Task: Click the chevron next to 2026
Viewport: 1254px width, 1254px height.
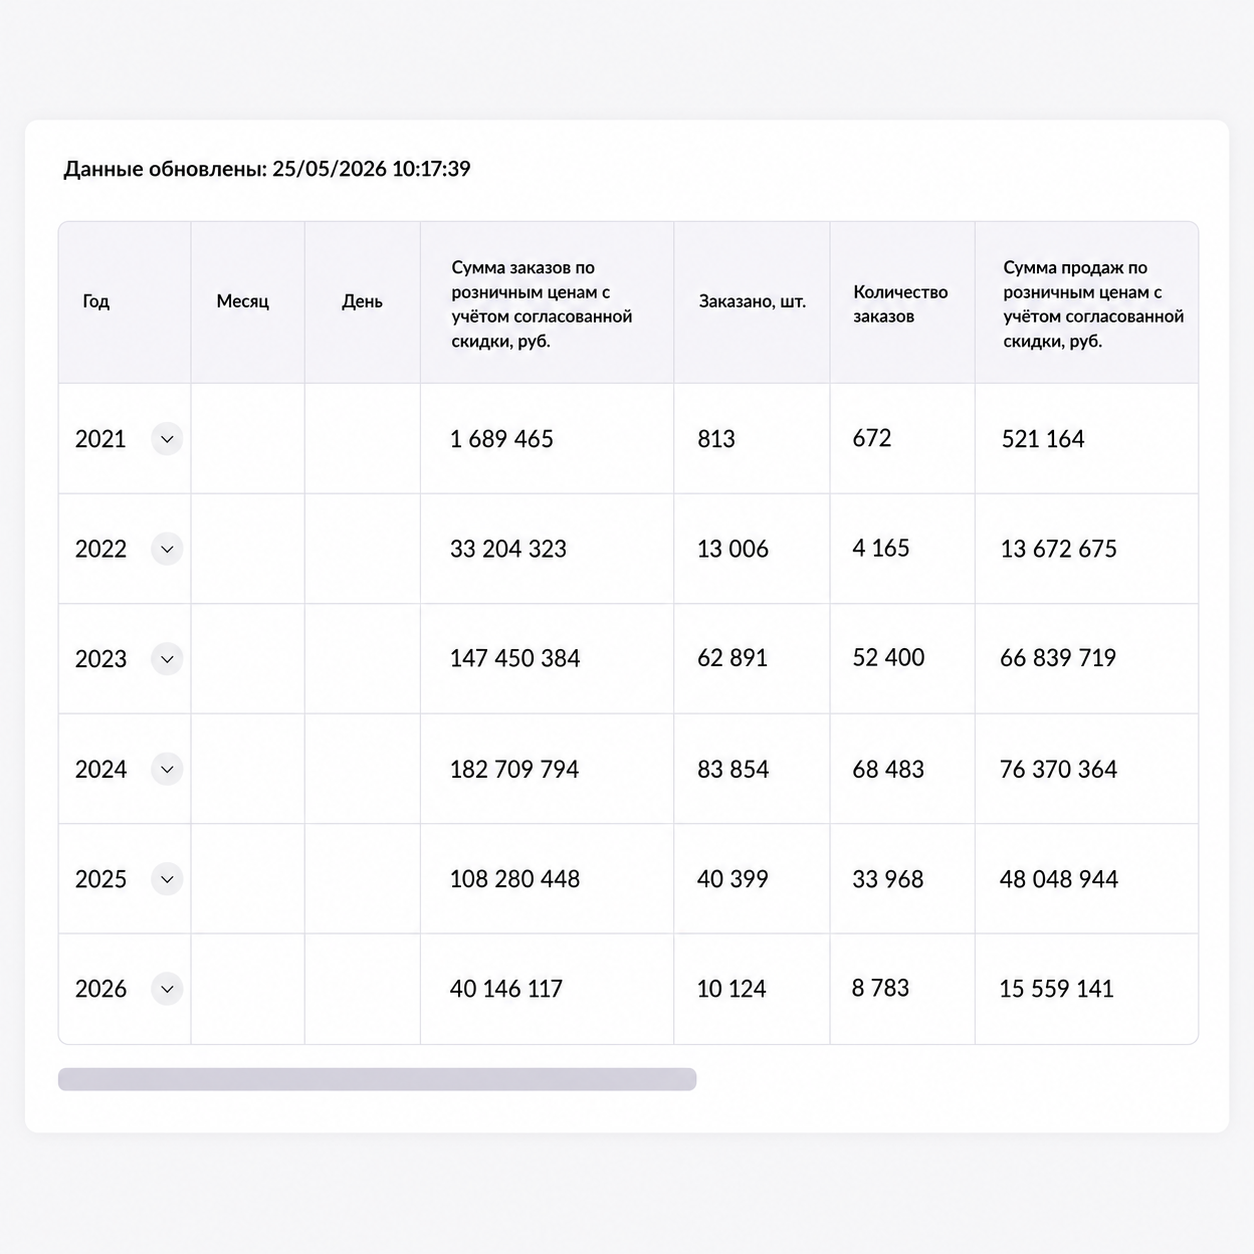Action: point(167,989)
